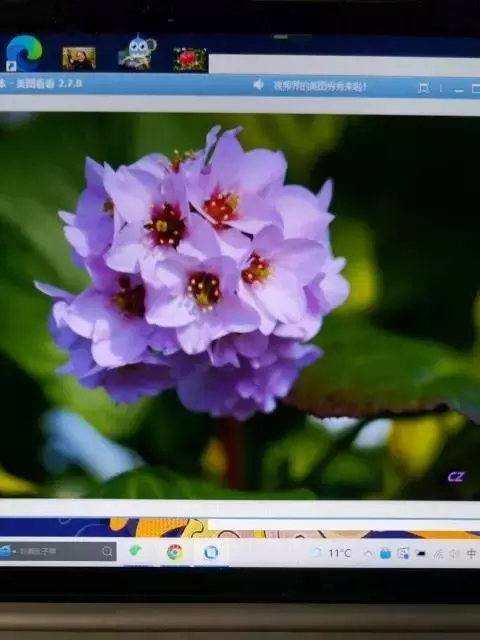The height and width of the screenshot is (640, 480).
Task: Click the speaker announcement icon in title bar
Action: pos(259,85)
